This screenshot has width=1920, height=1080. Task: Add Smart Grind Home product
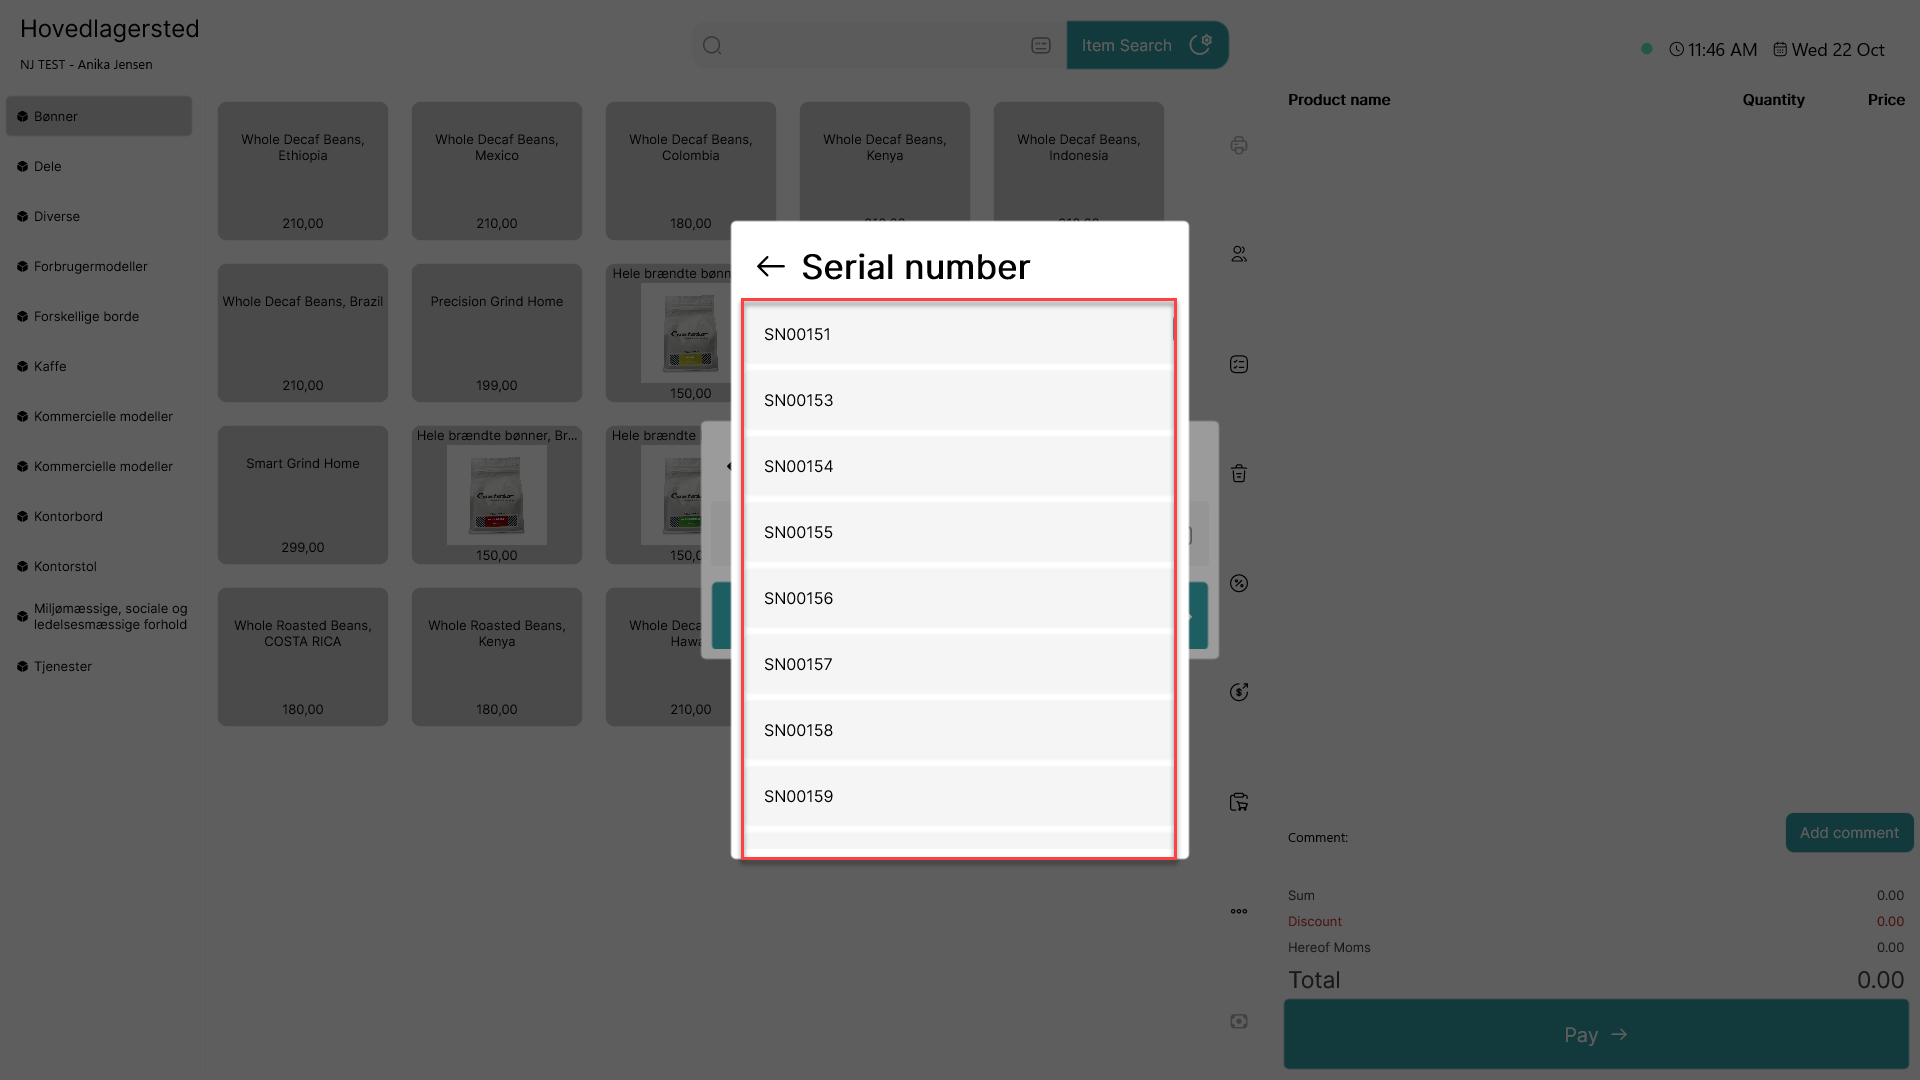(x=303, y=495)
